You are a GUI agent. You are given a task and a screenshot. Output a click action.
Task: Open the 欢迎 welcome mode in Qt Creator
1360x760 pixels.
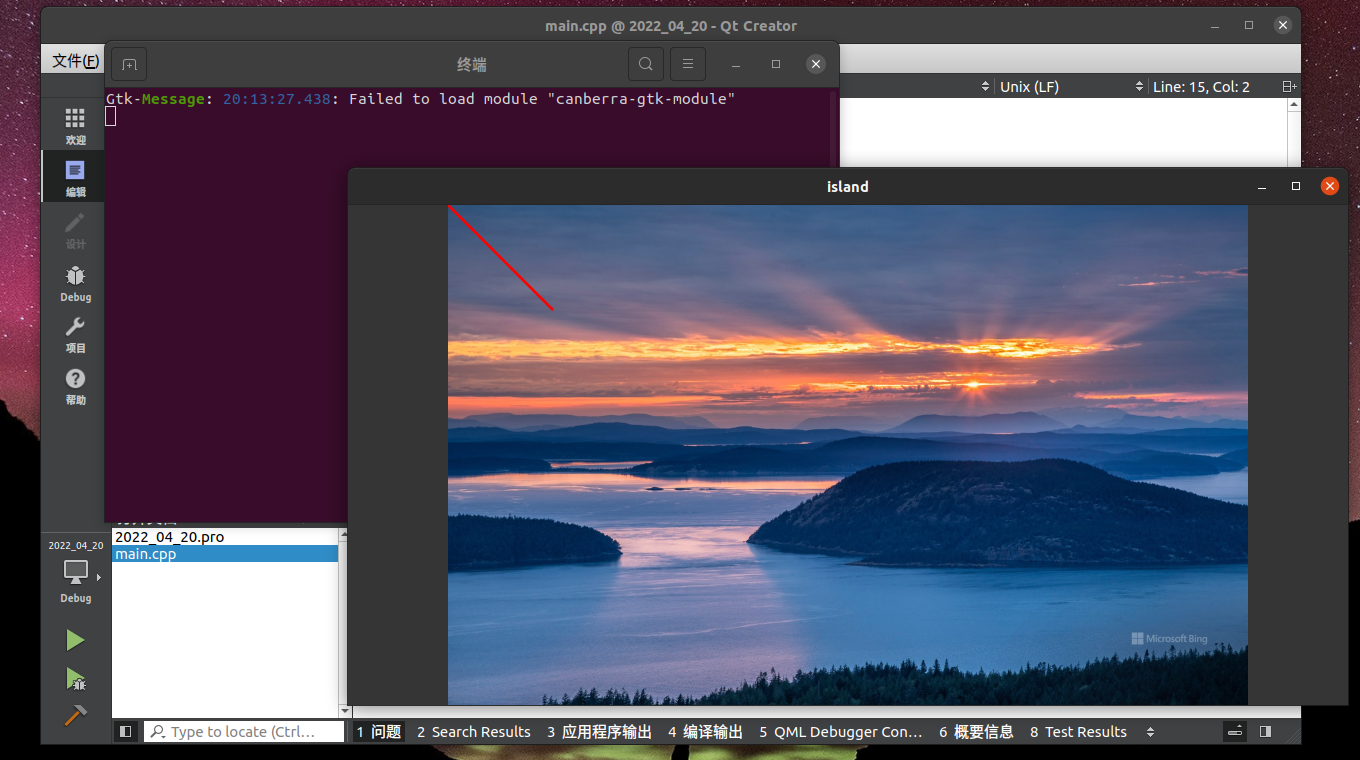click(x=75, y=126)
